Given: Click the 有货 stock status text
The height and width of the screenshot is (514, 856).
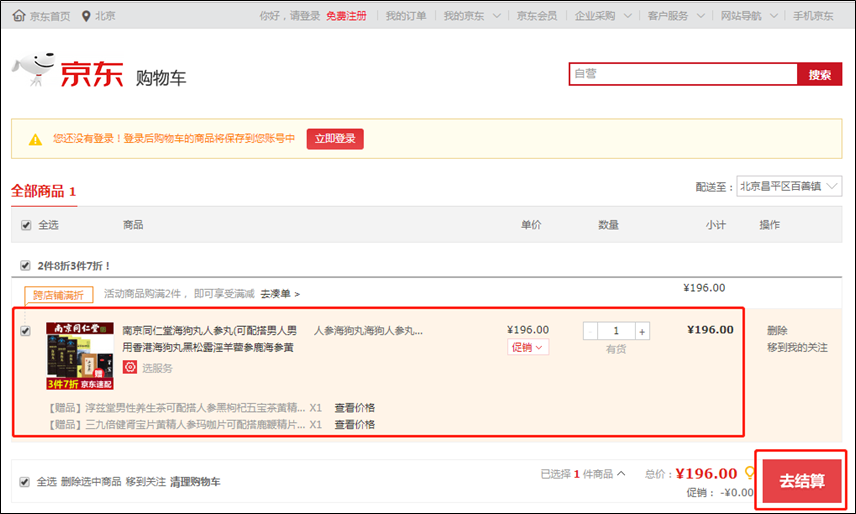Looking at the screenshot, I should [x=616, y=349].
